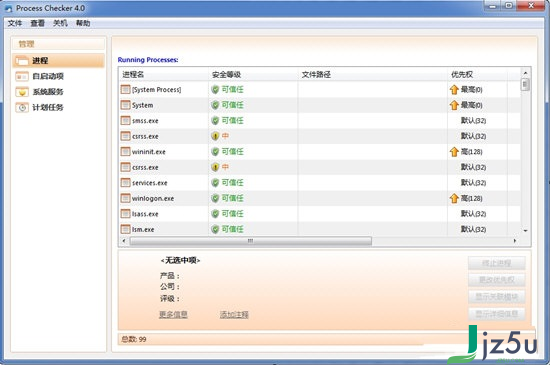The width and height of the screenshot is (550, 365).
Task: Click 默认(32) priority for lsass.exe
Action: pyautogui.click(x=473, y=214)
